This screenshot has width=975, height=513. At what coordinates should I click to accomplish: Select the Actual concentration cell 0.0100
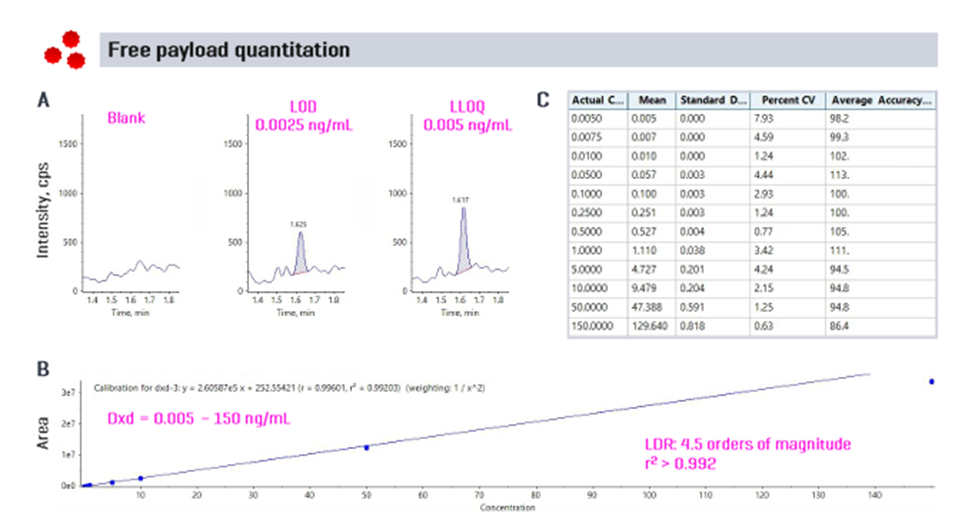586,156
